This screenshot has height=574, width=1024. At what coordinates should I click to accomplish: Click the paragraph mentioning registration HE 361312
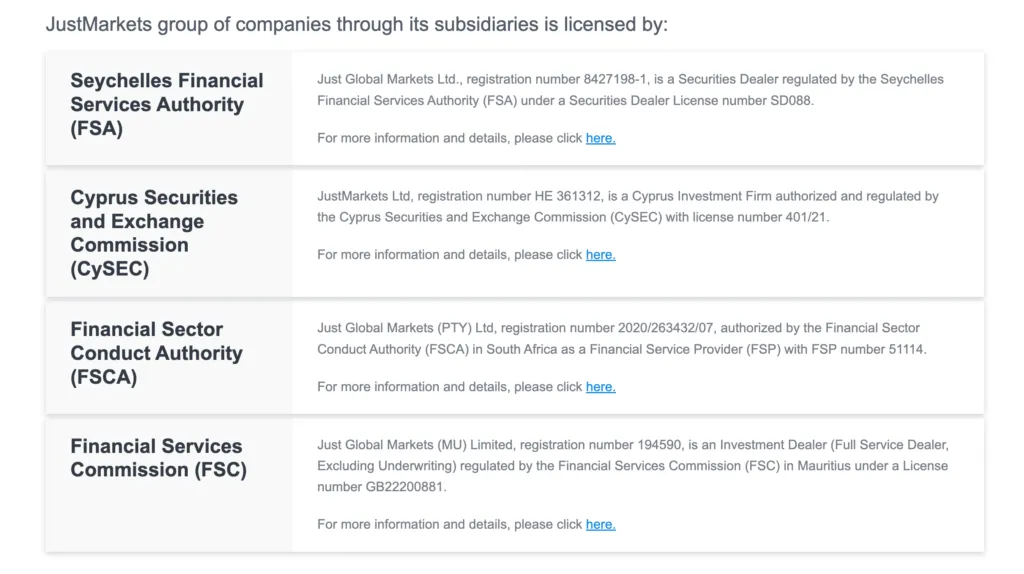pyautogui.click(x=628, y=206)
